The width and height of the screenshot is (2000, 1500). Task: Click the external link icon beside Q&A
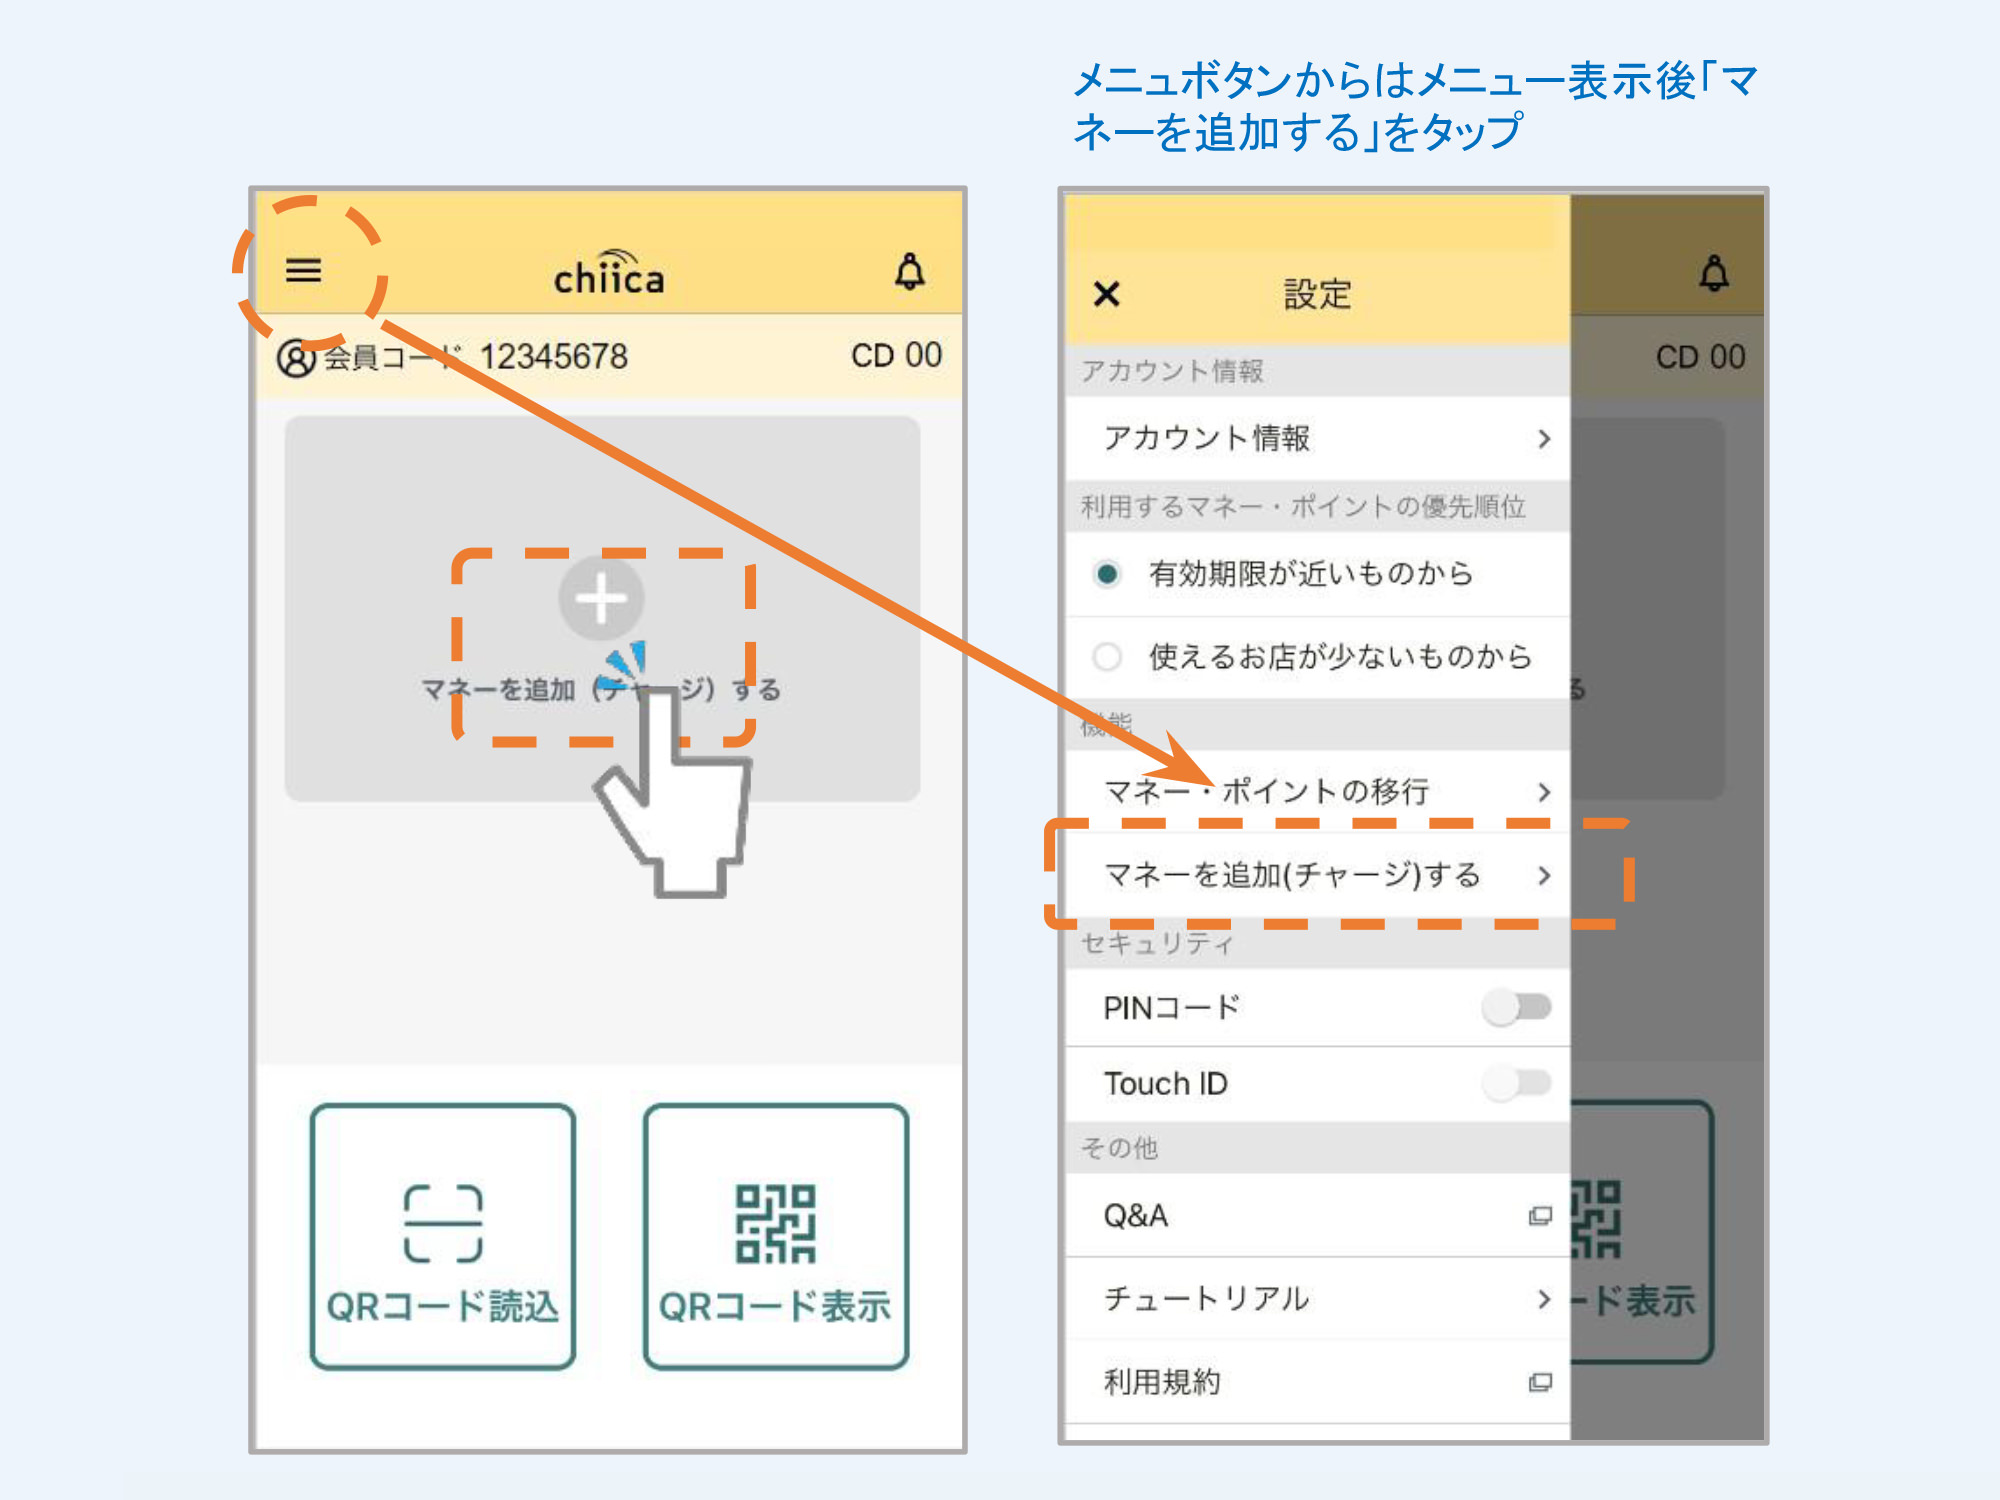pyautogui.click(x=1540, y=1216)
